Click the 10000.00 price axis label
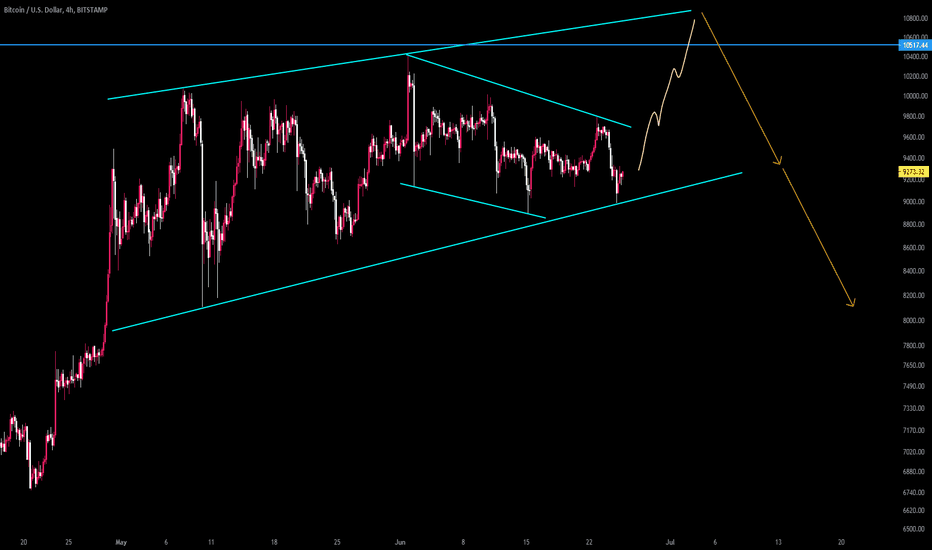932x550 pixels. 915,96
